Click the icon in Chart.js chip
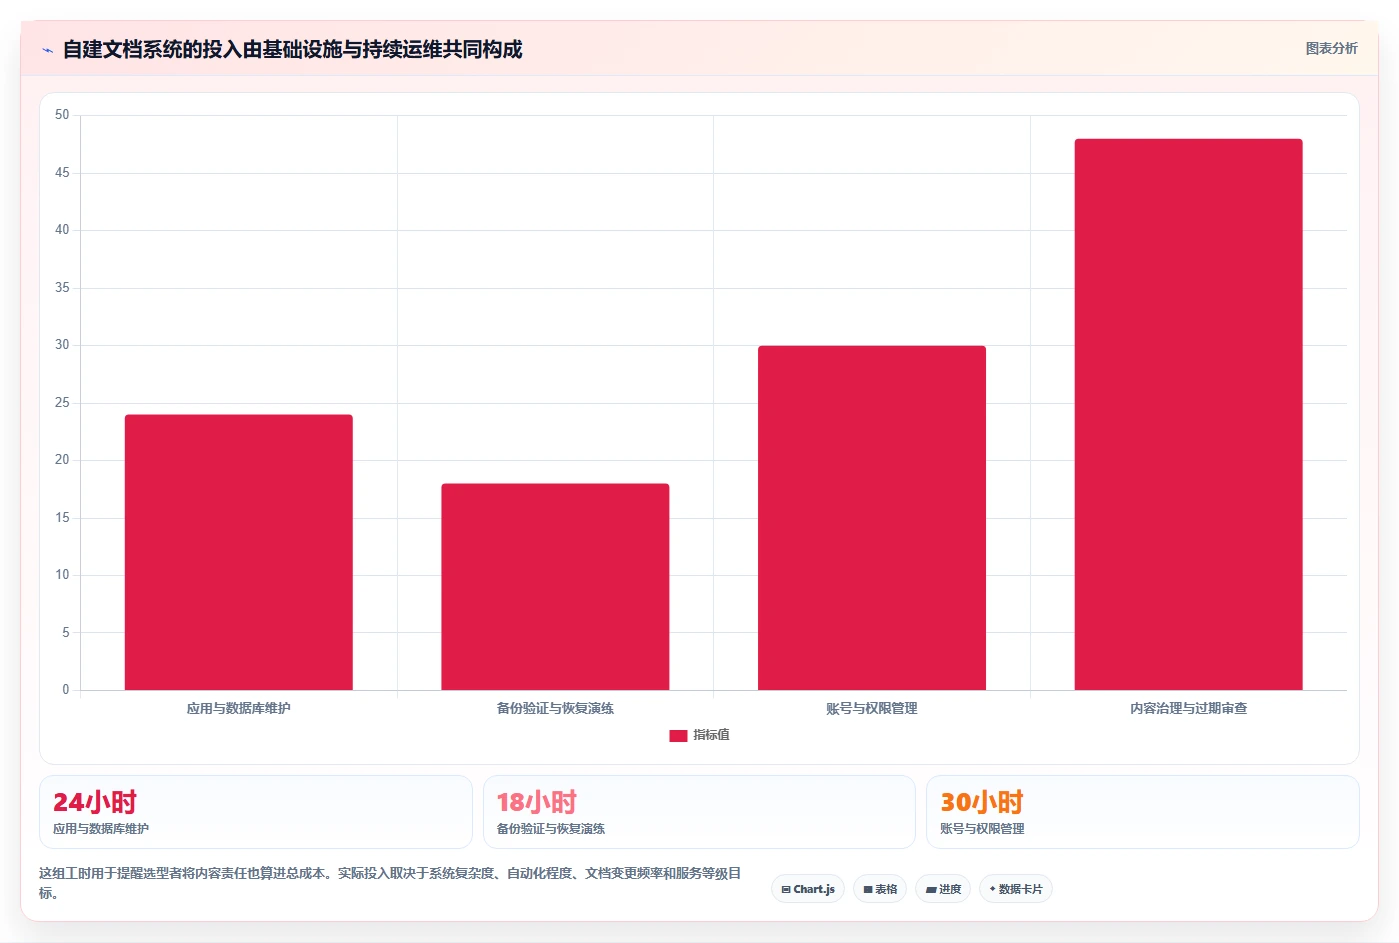Image resolution: width=1399 pixels, height=943 pixels. [x=786, y=889]
